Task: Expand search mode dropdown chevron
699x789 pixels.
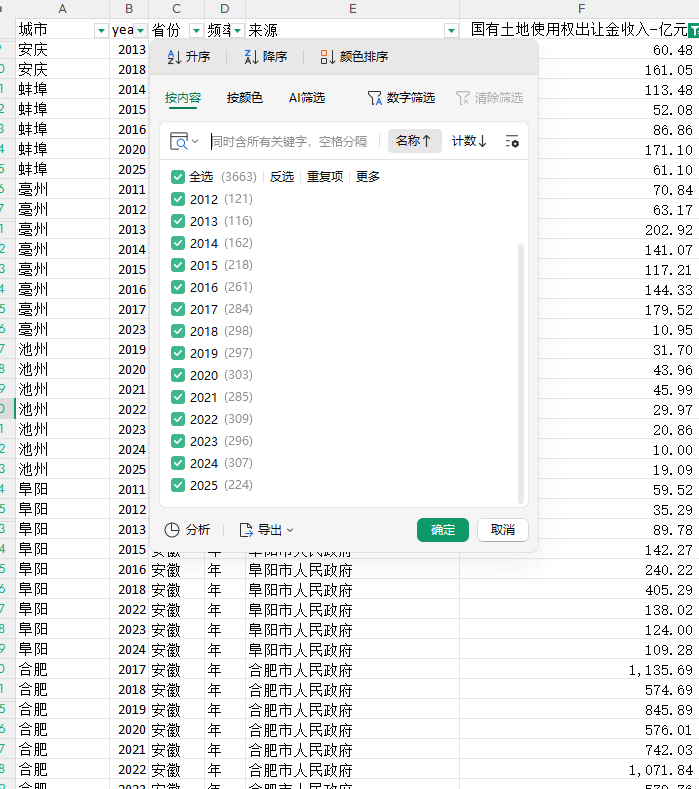Action: [x=195, y=141]
